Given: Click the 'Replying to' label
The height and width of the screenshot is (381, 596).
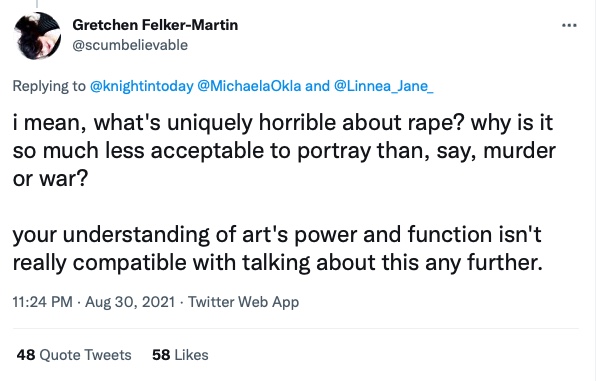Looking at the screenshot, I should (x=49, y=86).
